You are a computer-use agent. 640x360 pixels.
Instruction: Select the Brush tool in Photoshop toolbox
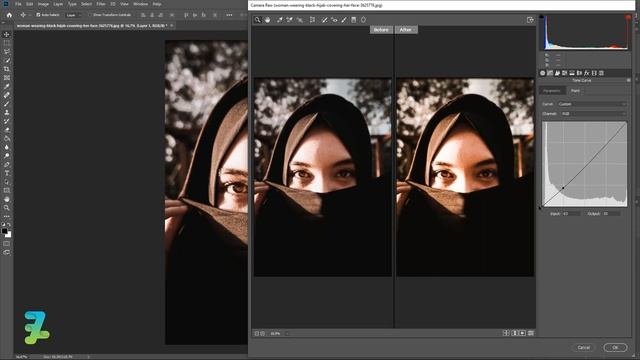[x=7, y=104]
